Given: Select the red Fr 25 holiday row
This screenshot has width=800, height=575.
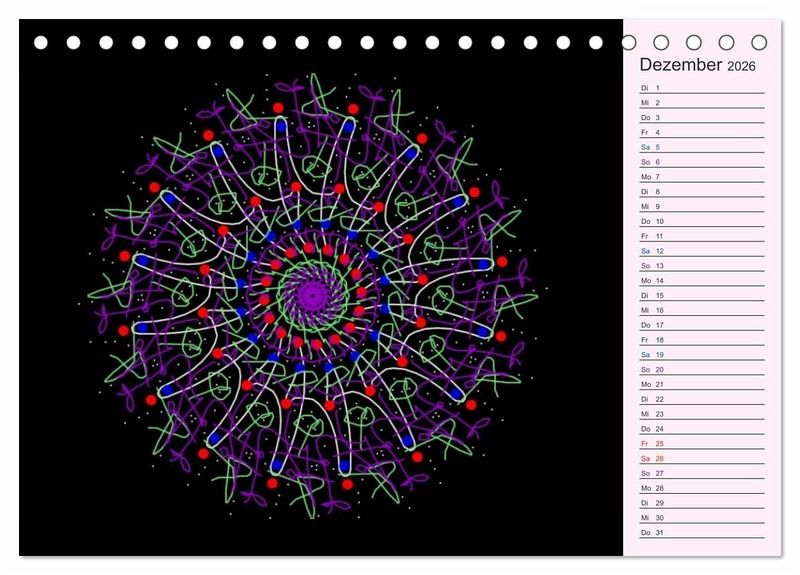Looking at the screenshot, I should coord(702,444).
